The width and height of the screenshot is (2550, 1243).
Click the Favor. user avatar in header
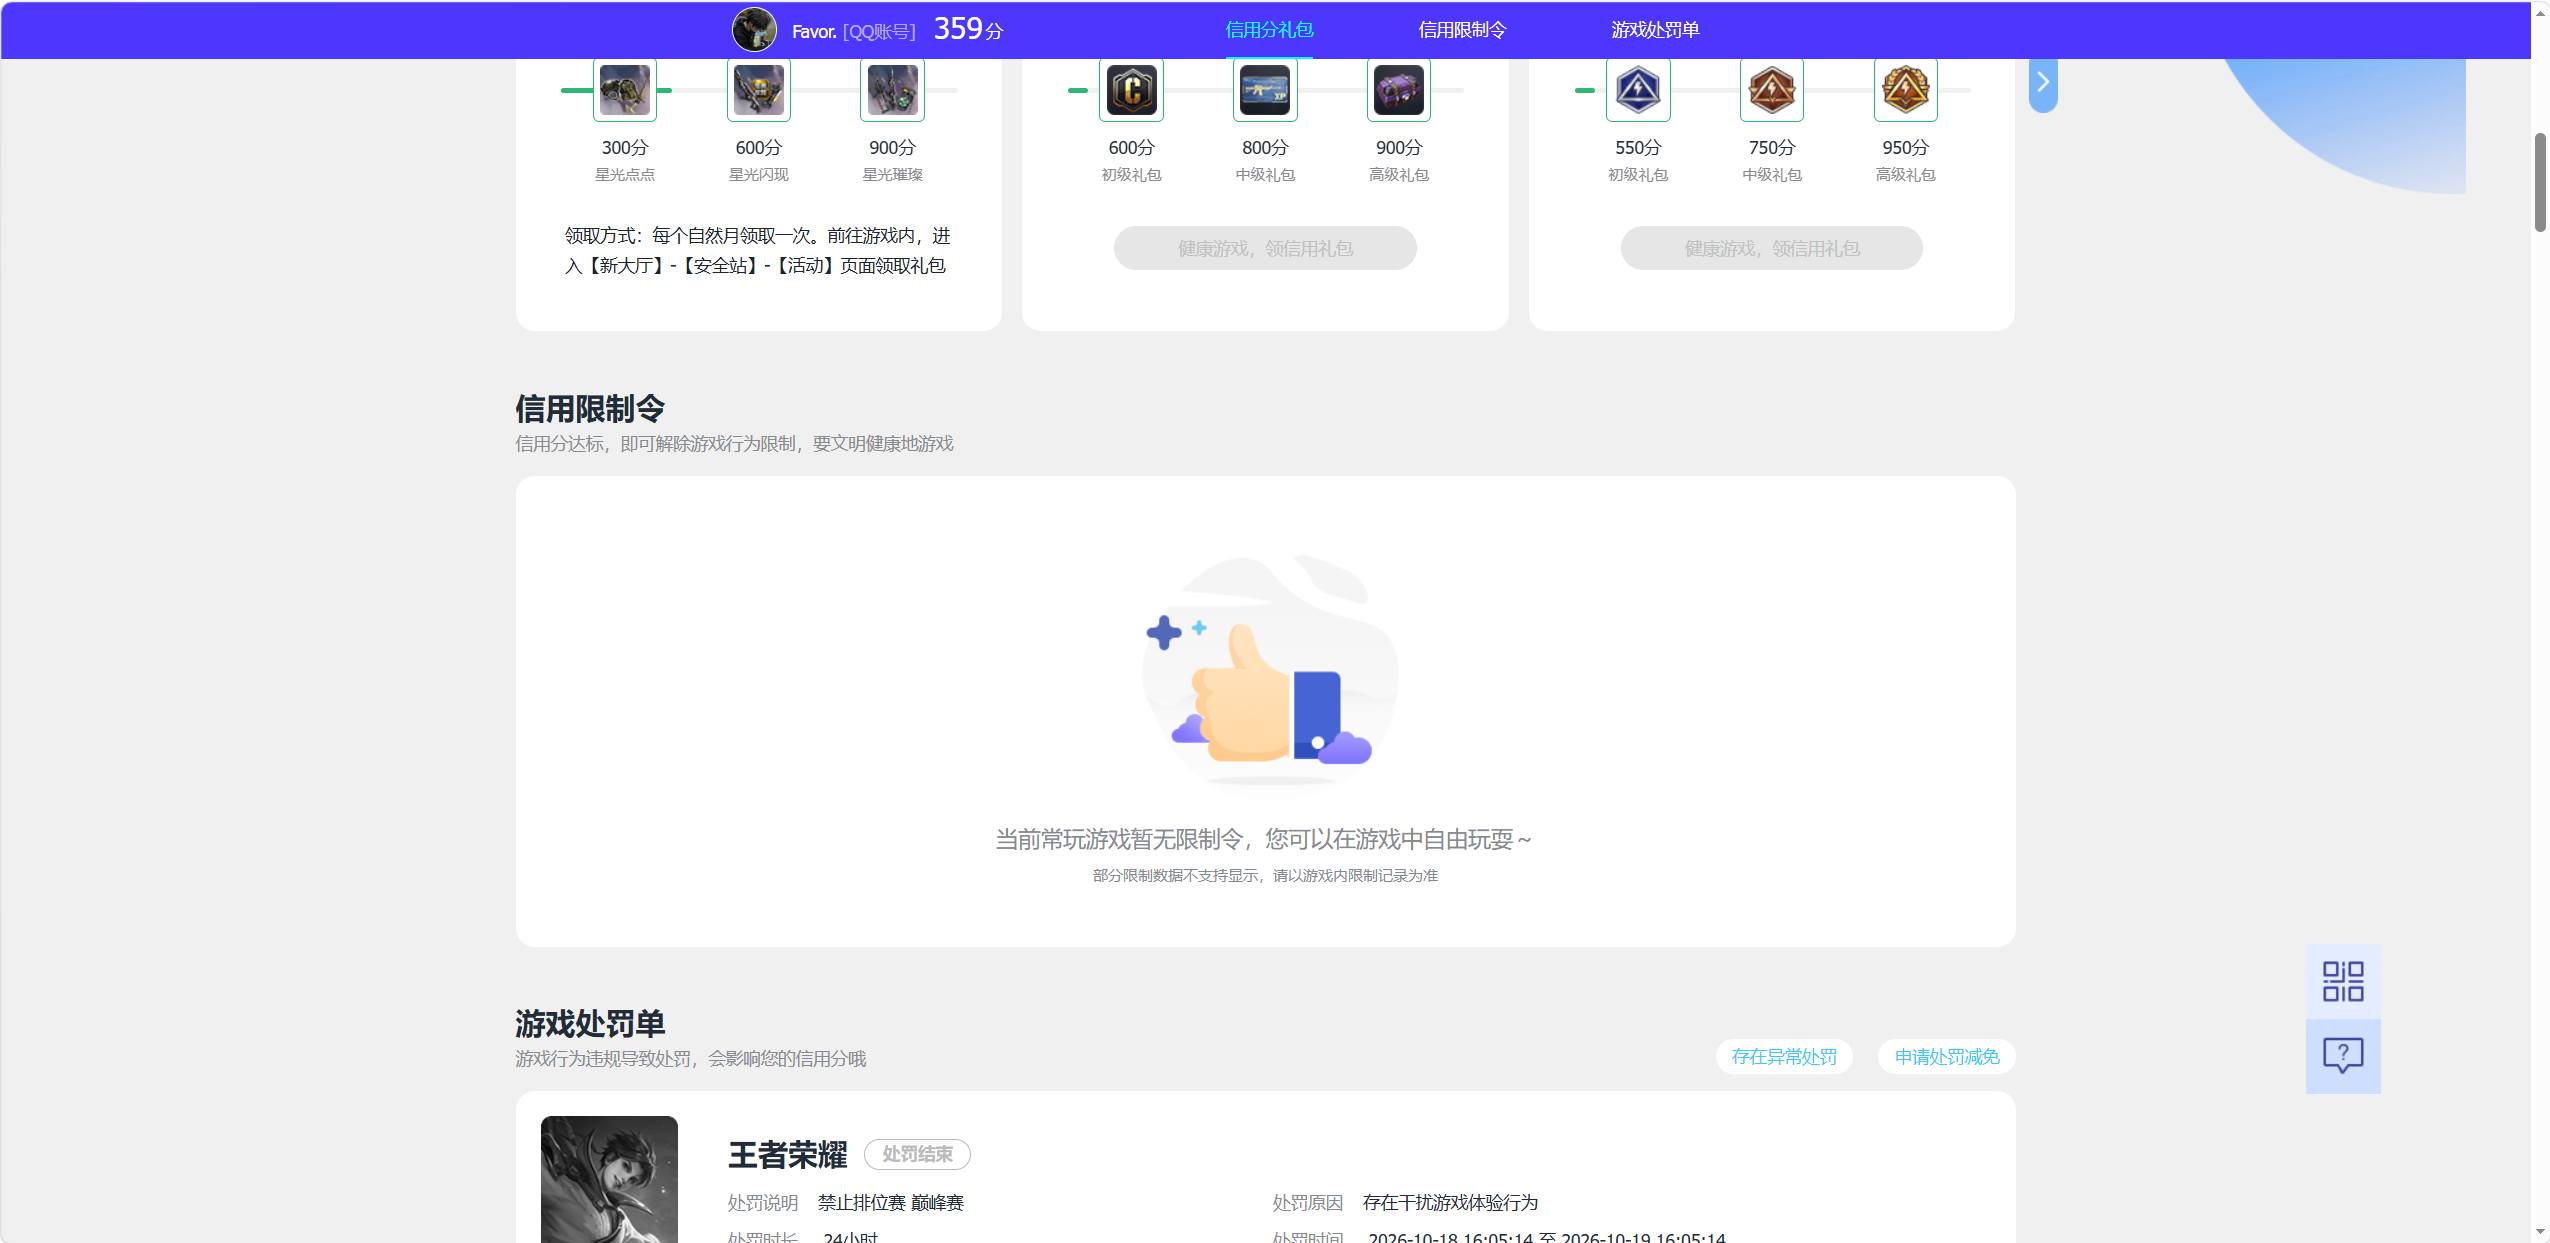click(754, 30)
